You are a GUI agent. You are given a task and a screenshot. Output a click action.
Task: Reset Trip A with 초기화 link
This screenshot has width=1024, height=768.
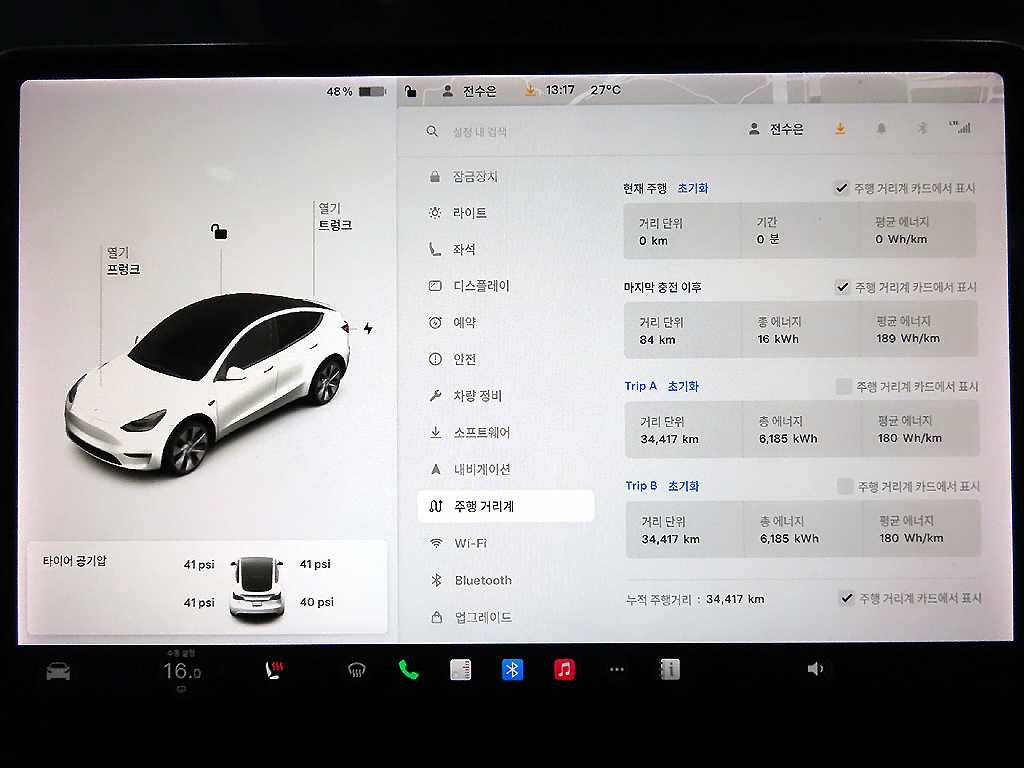683,386
